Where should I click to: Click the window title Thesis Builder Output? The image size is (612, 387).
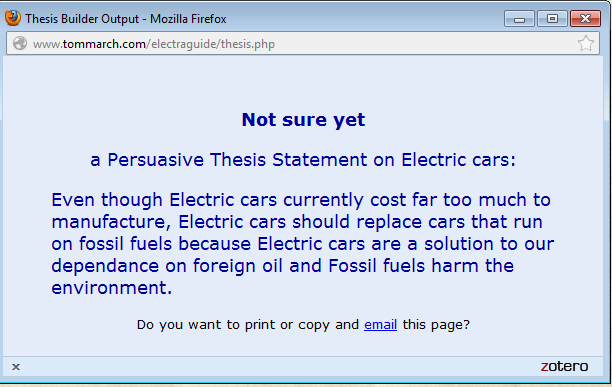tap(126, 19)
